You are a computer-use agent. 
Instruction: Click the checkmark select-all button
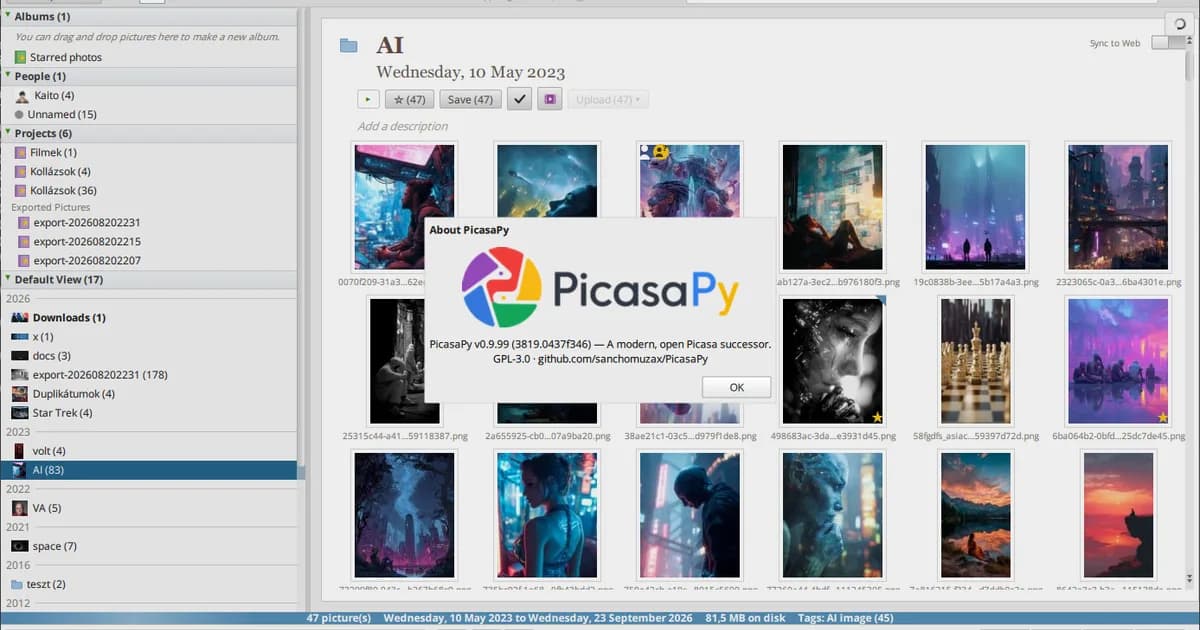point(519,99)
